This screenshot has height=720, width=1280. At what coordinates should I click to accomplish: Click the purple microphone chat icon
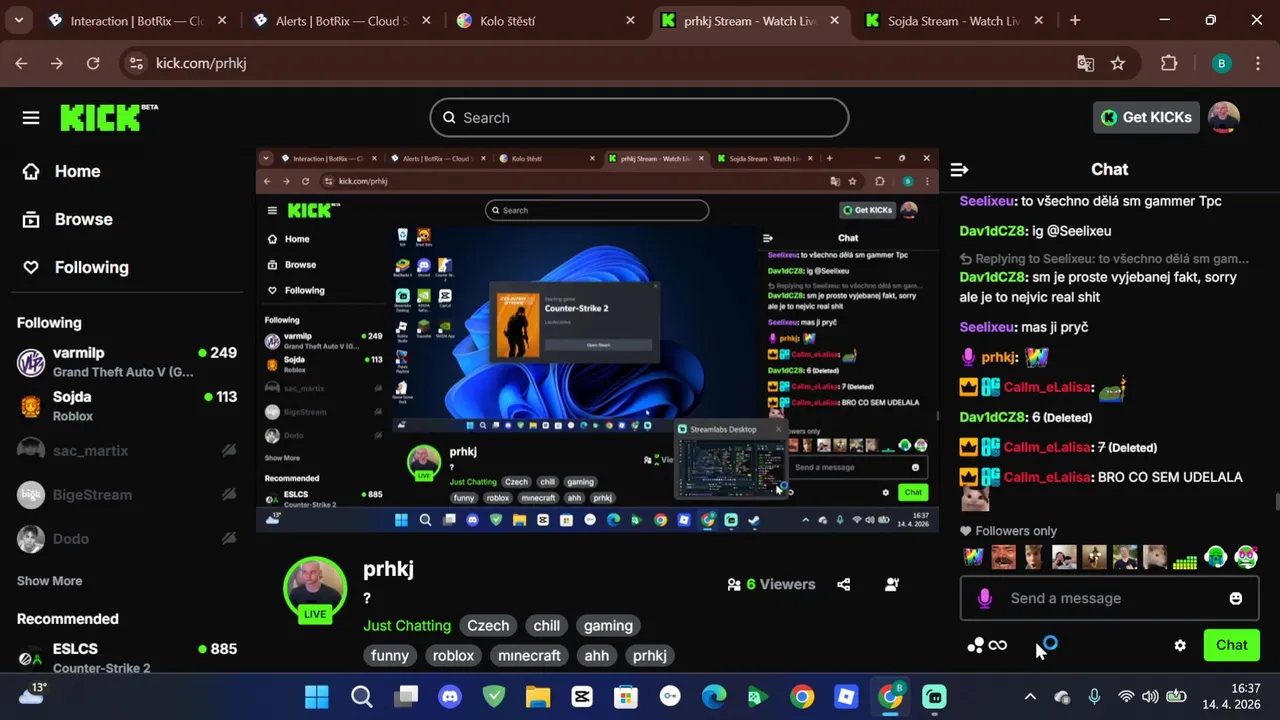pos(985,598)
